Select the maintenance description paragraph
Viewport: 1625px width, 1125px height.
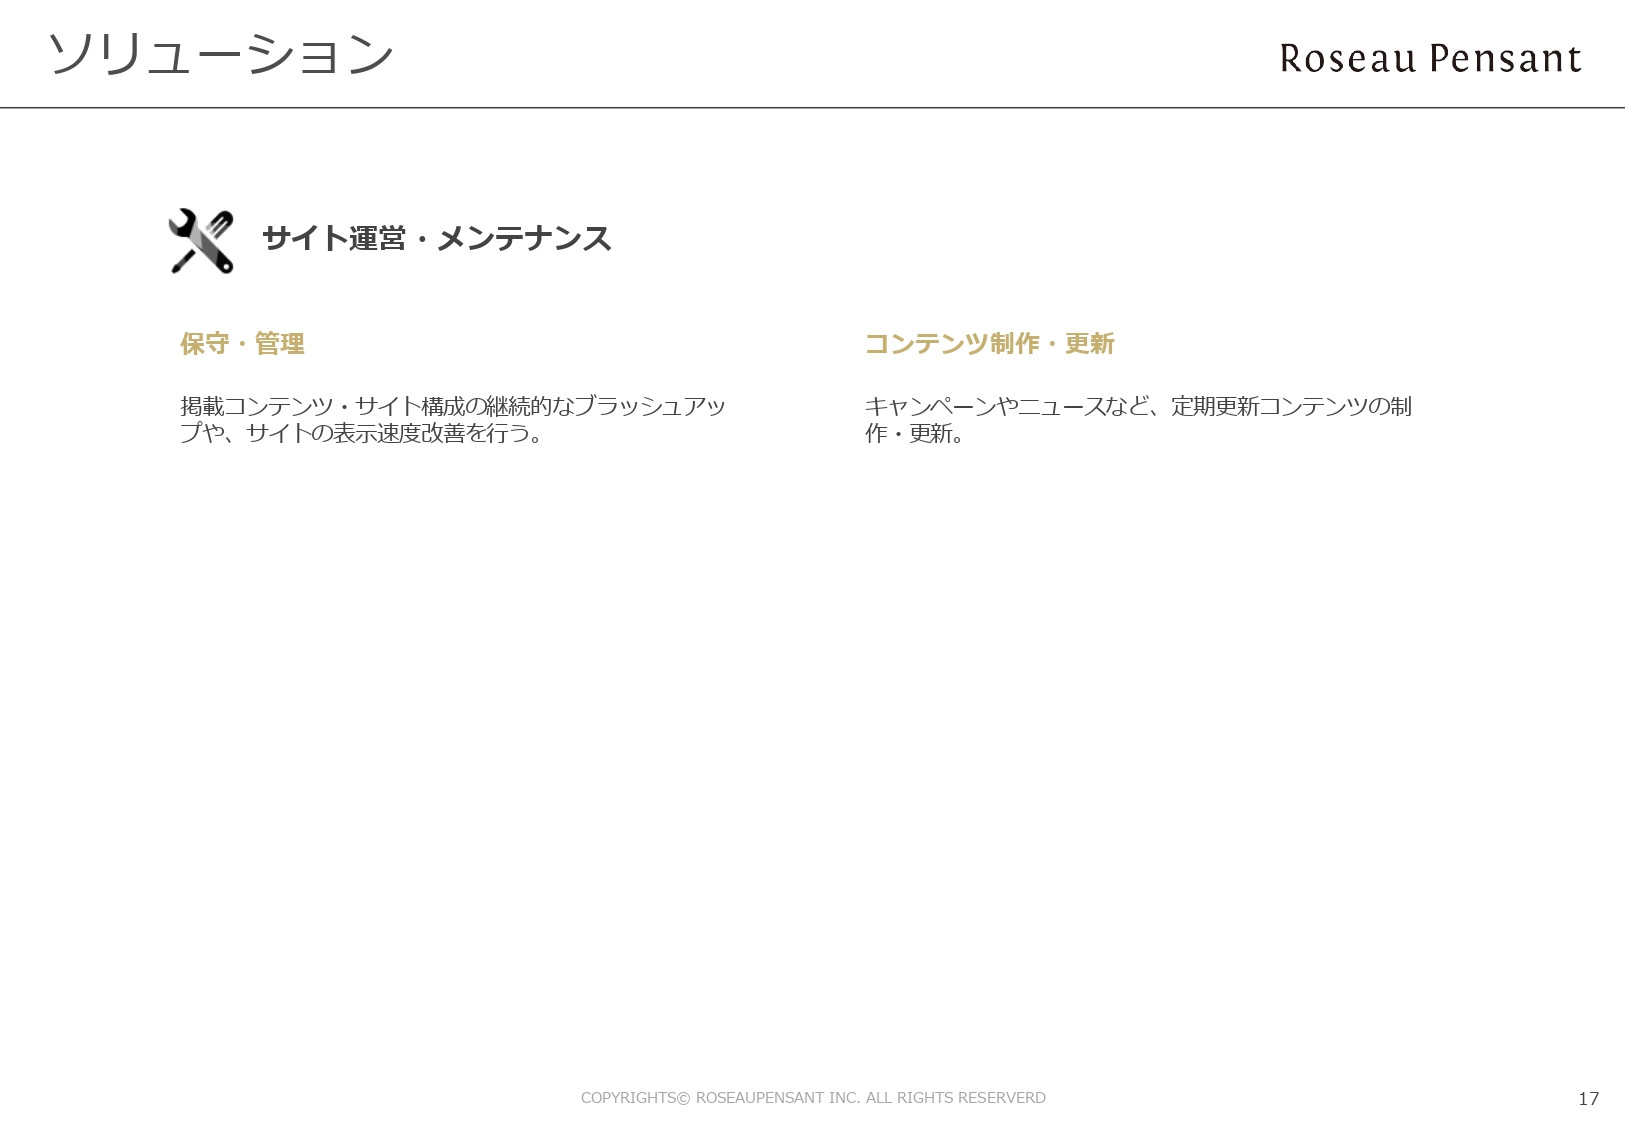click(455, 420)
